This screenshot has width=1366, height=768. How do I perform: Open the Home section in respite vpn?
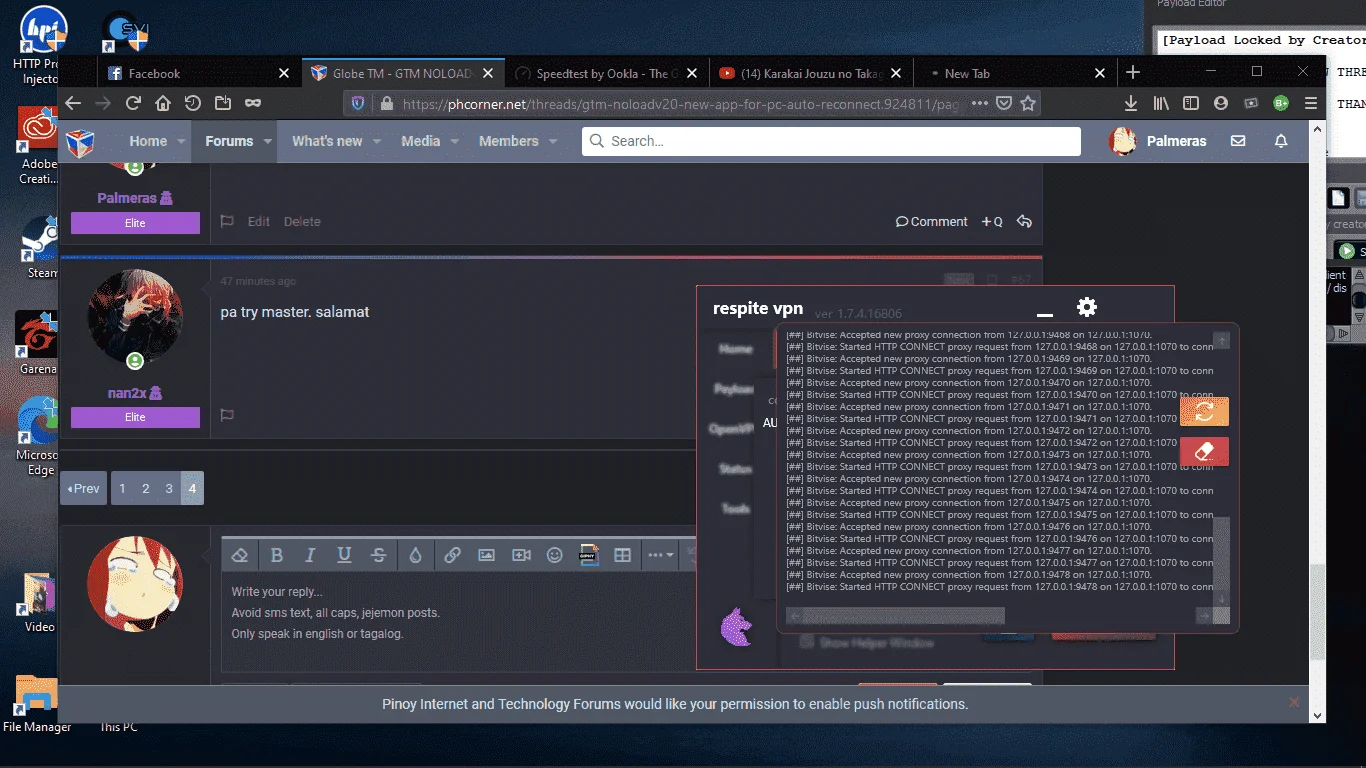click(736, 349)
